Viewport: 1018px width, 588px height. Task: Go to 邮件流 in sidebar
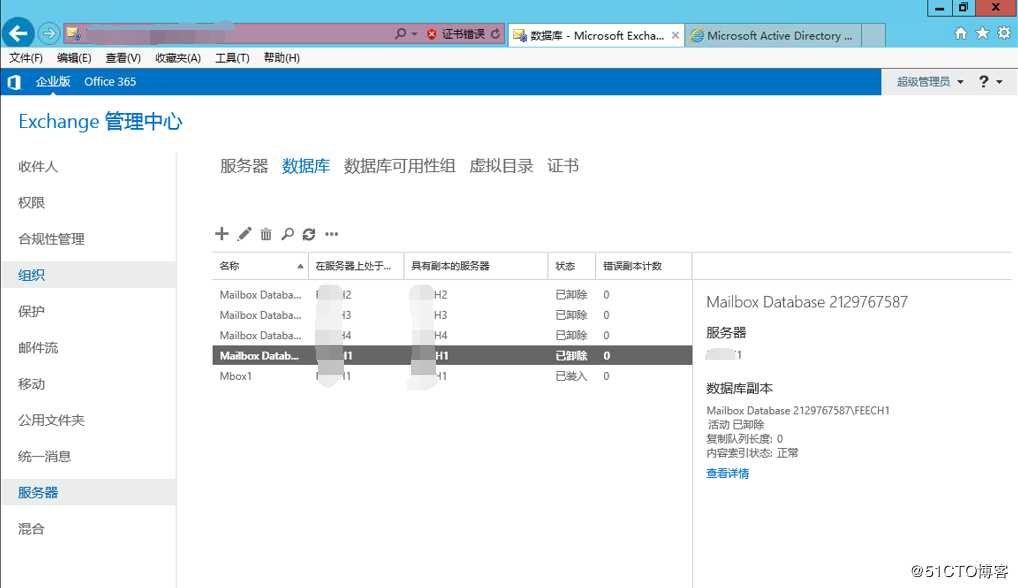pyautogui.click(x=38, y=348)
